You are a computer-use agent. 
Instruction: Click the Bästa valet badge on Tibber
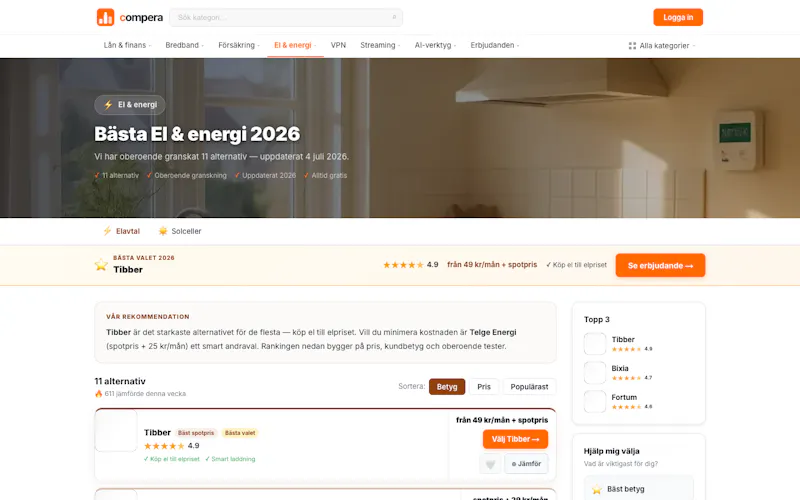240,433
